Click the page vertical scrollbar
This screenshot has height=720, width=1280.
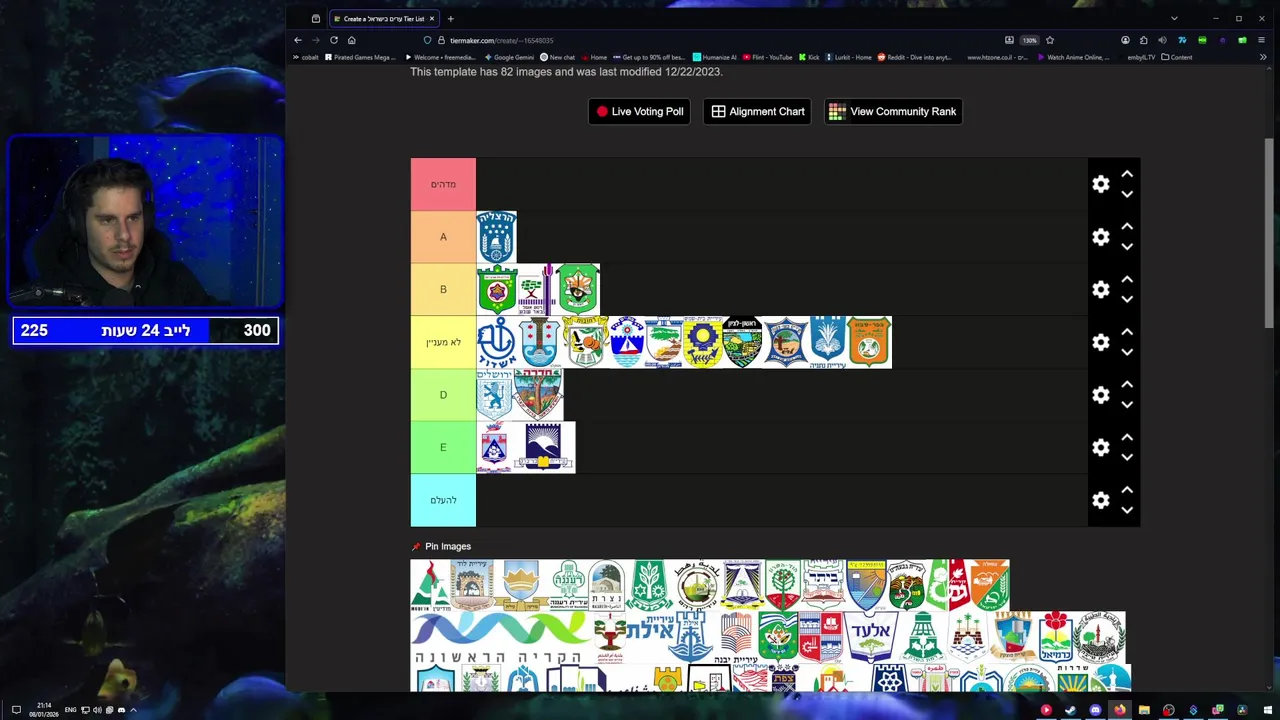click(1270, 233)
